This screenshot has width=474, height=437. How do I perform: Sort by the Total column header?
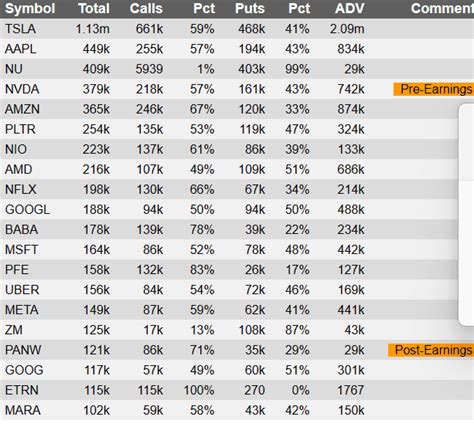pos(94,8)
